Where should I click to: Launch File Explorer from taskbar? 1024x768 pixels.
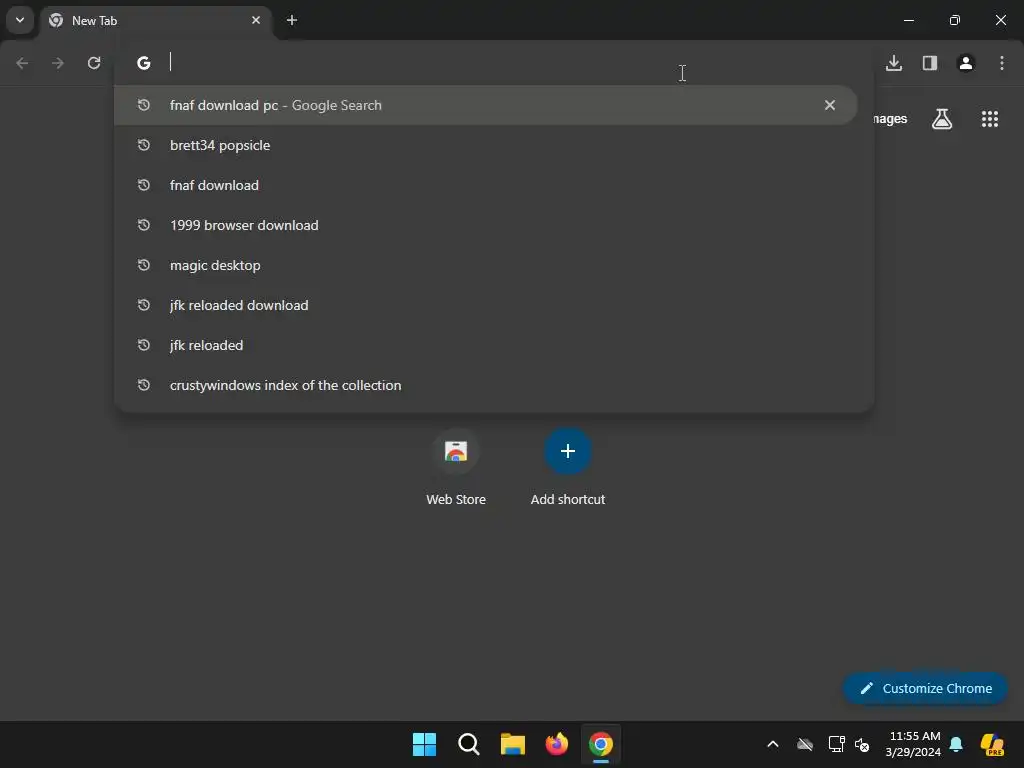coord(513,744)
